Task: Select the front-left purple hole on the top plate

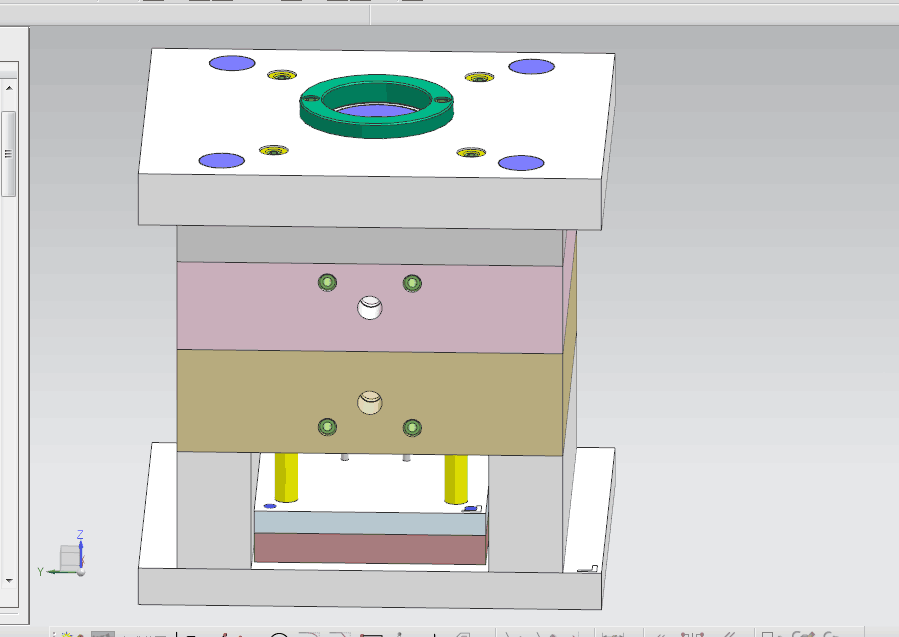Action: (222, 161)
